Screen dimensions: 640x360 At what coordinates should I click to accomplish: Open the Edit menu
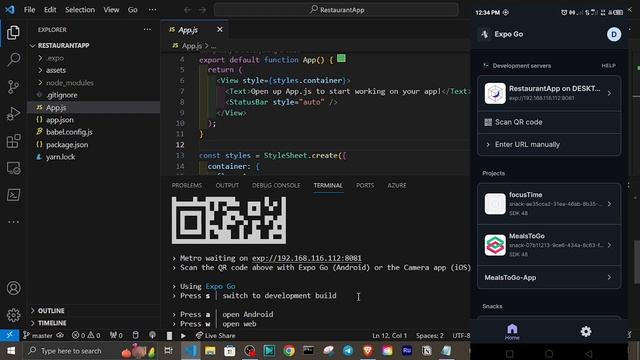[x=50, y=10]
